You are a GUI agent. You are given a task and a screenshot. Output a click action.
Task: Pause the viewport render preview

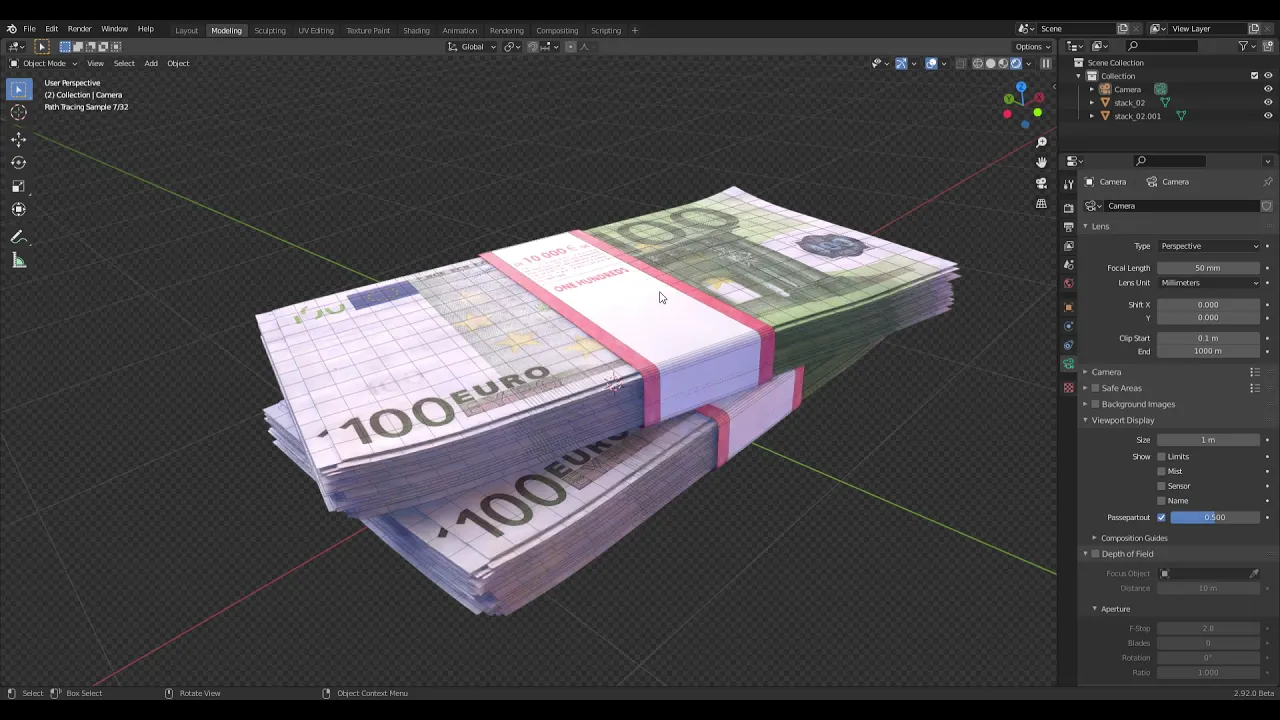click(1046, 63)
